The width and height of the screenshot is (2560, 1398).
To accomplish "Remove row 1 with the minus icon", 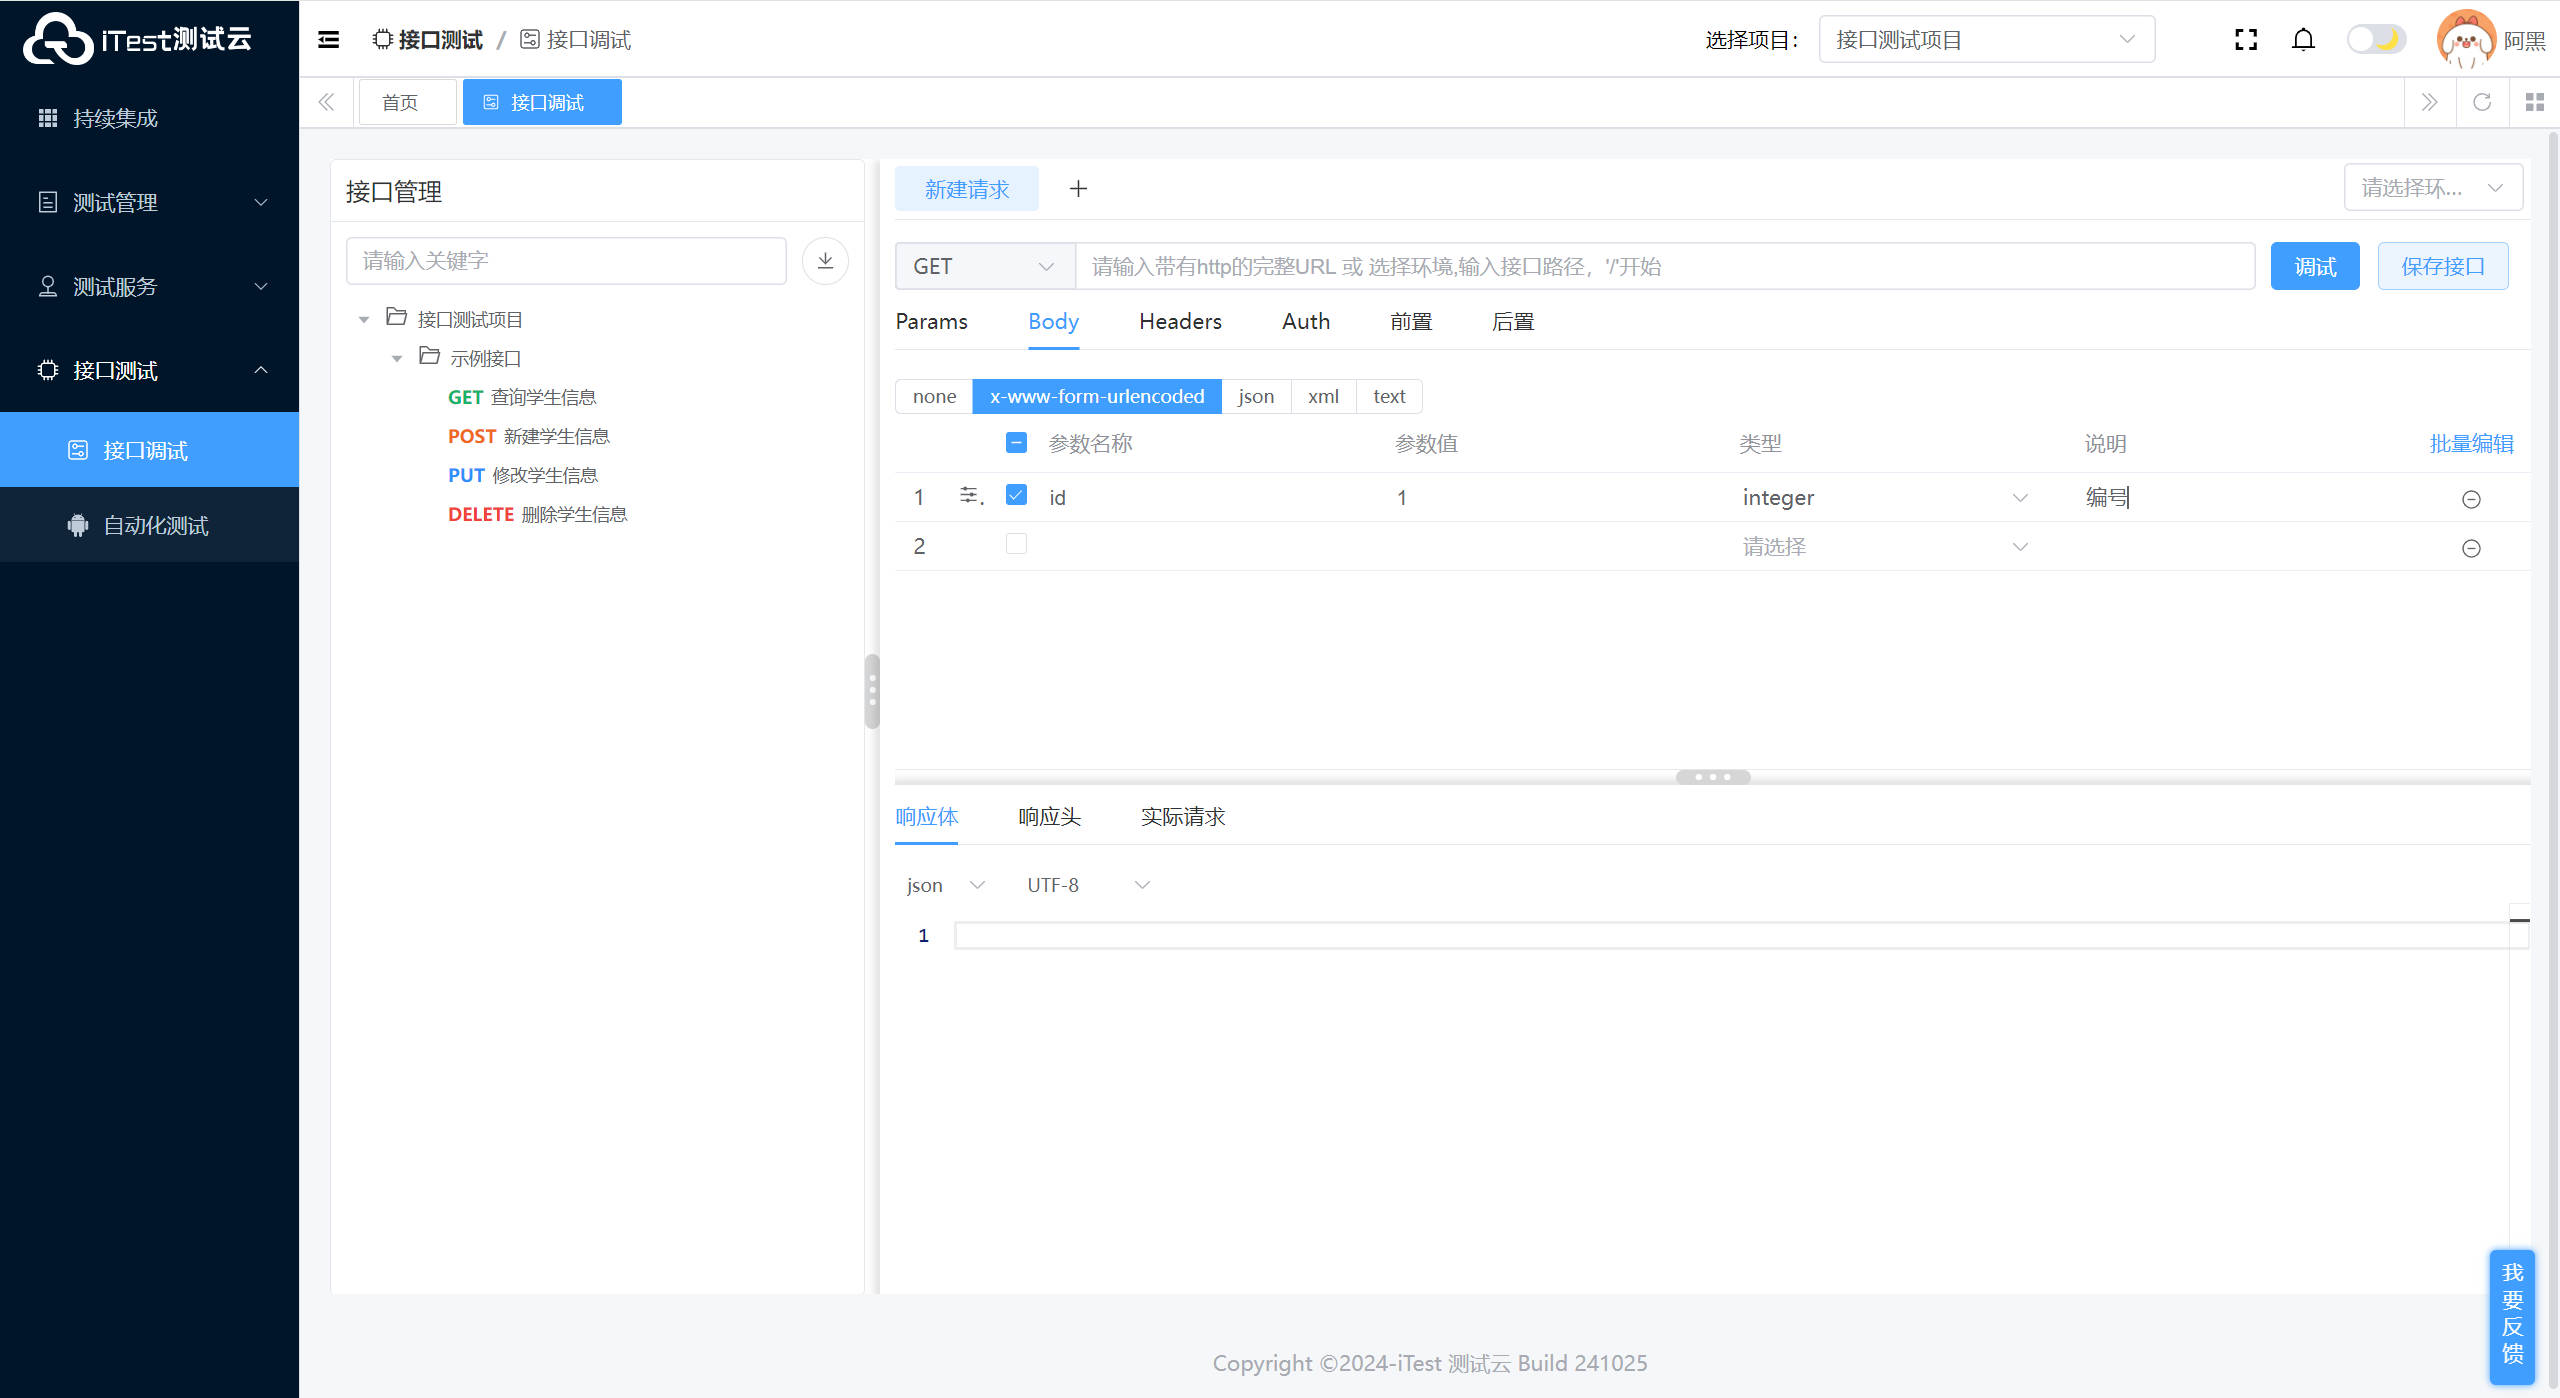I will (x=2470, y=499).
